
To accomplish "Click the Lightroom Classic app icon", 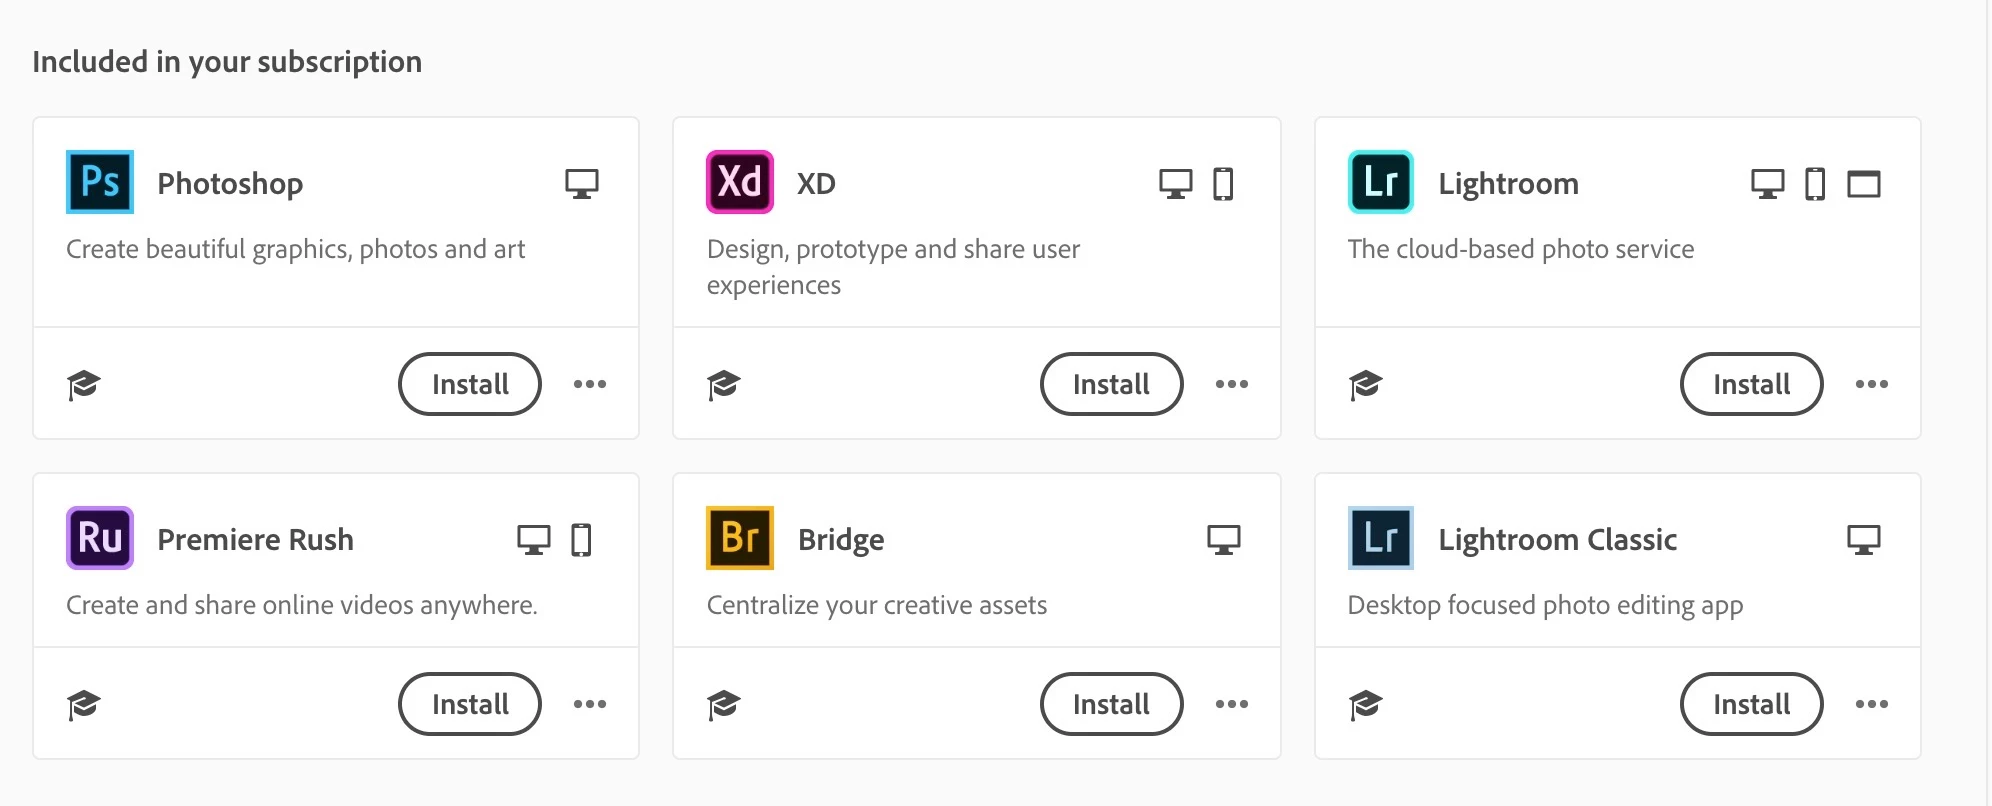I will point(1381,538).
